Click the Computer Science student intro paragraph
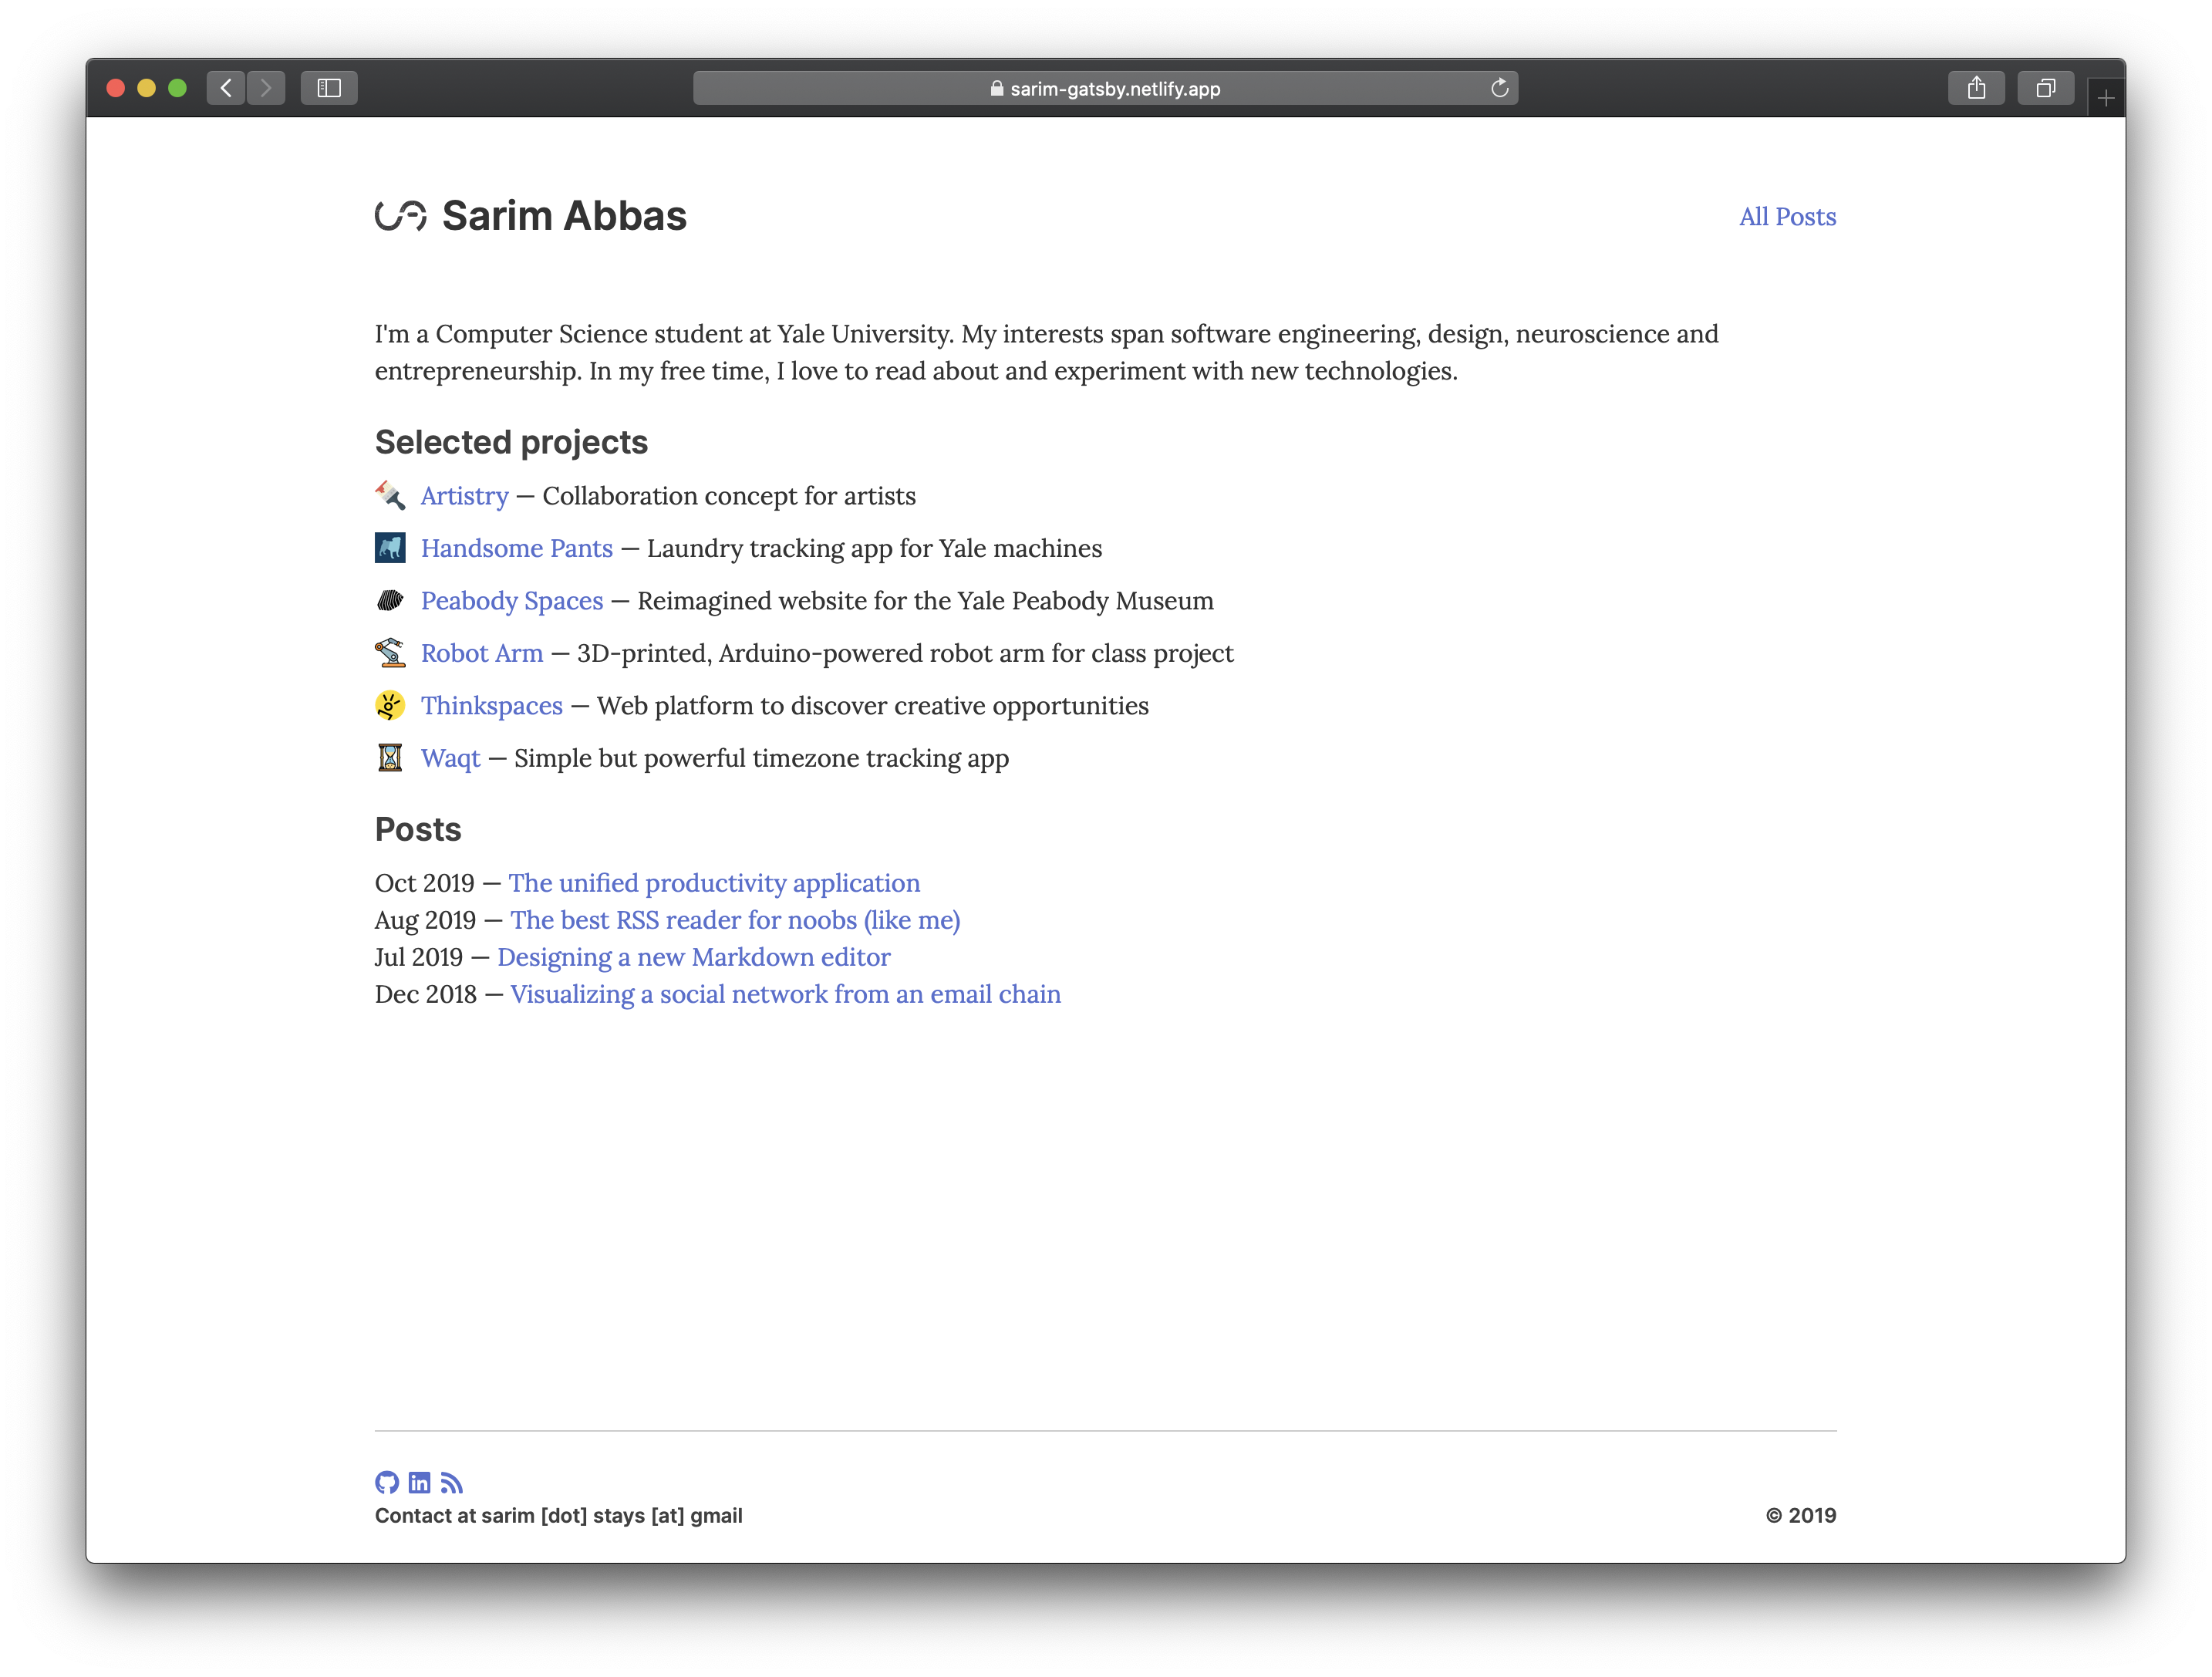Image resolution: width=2212 pixels, height=1677 pixels. coord(1046,352)
